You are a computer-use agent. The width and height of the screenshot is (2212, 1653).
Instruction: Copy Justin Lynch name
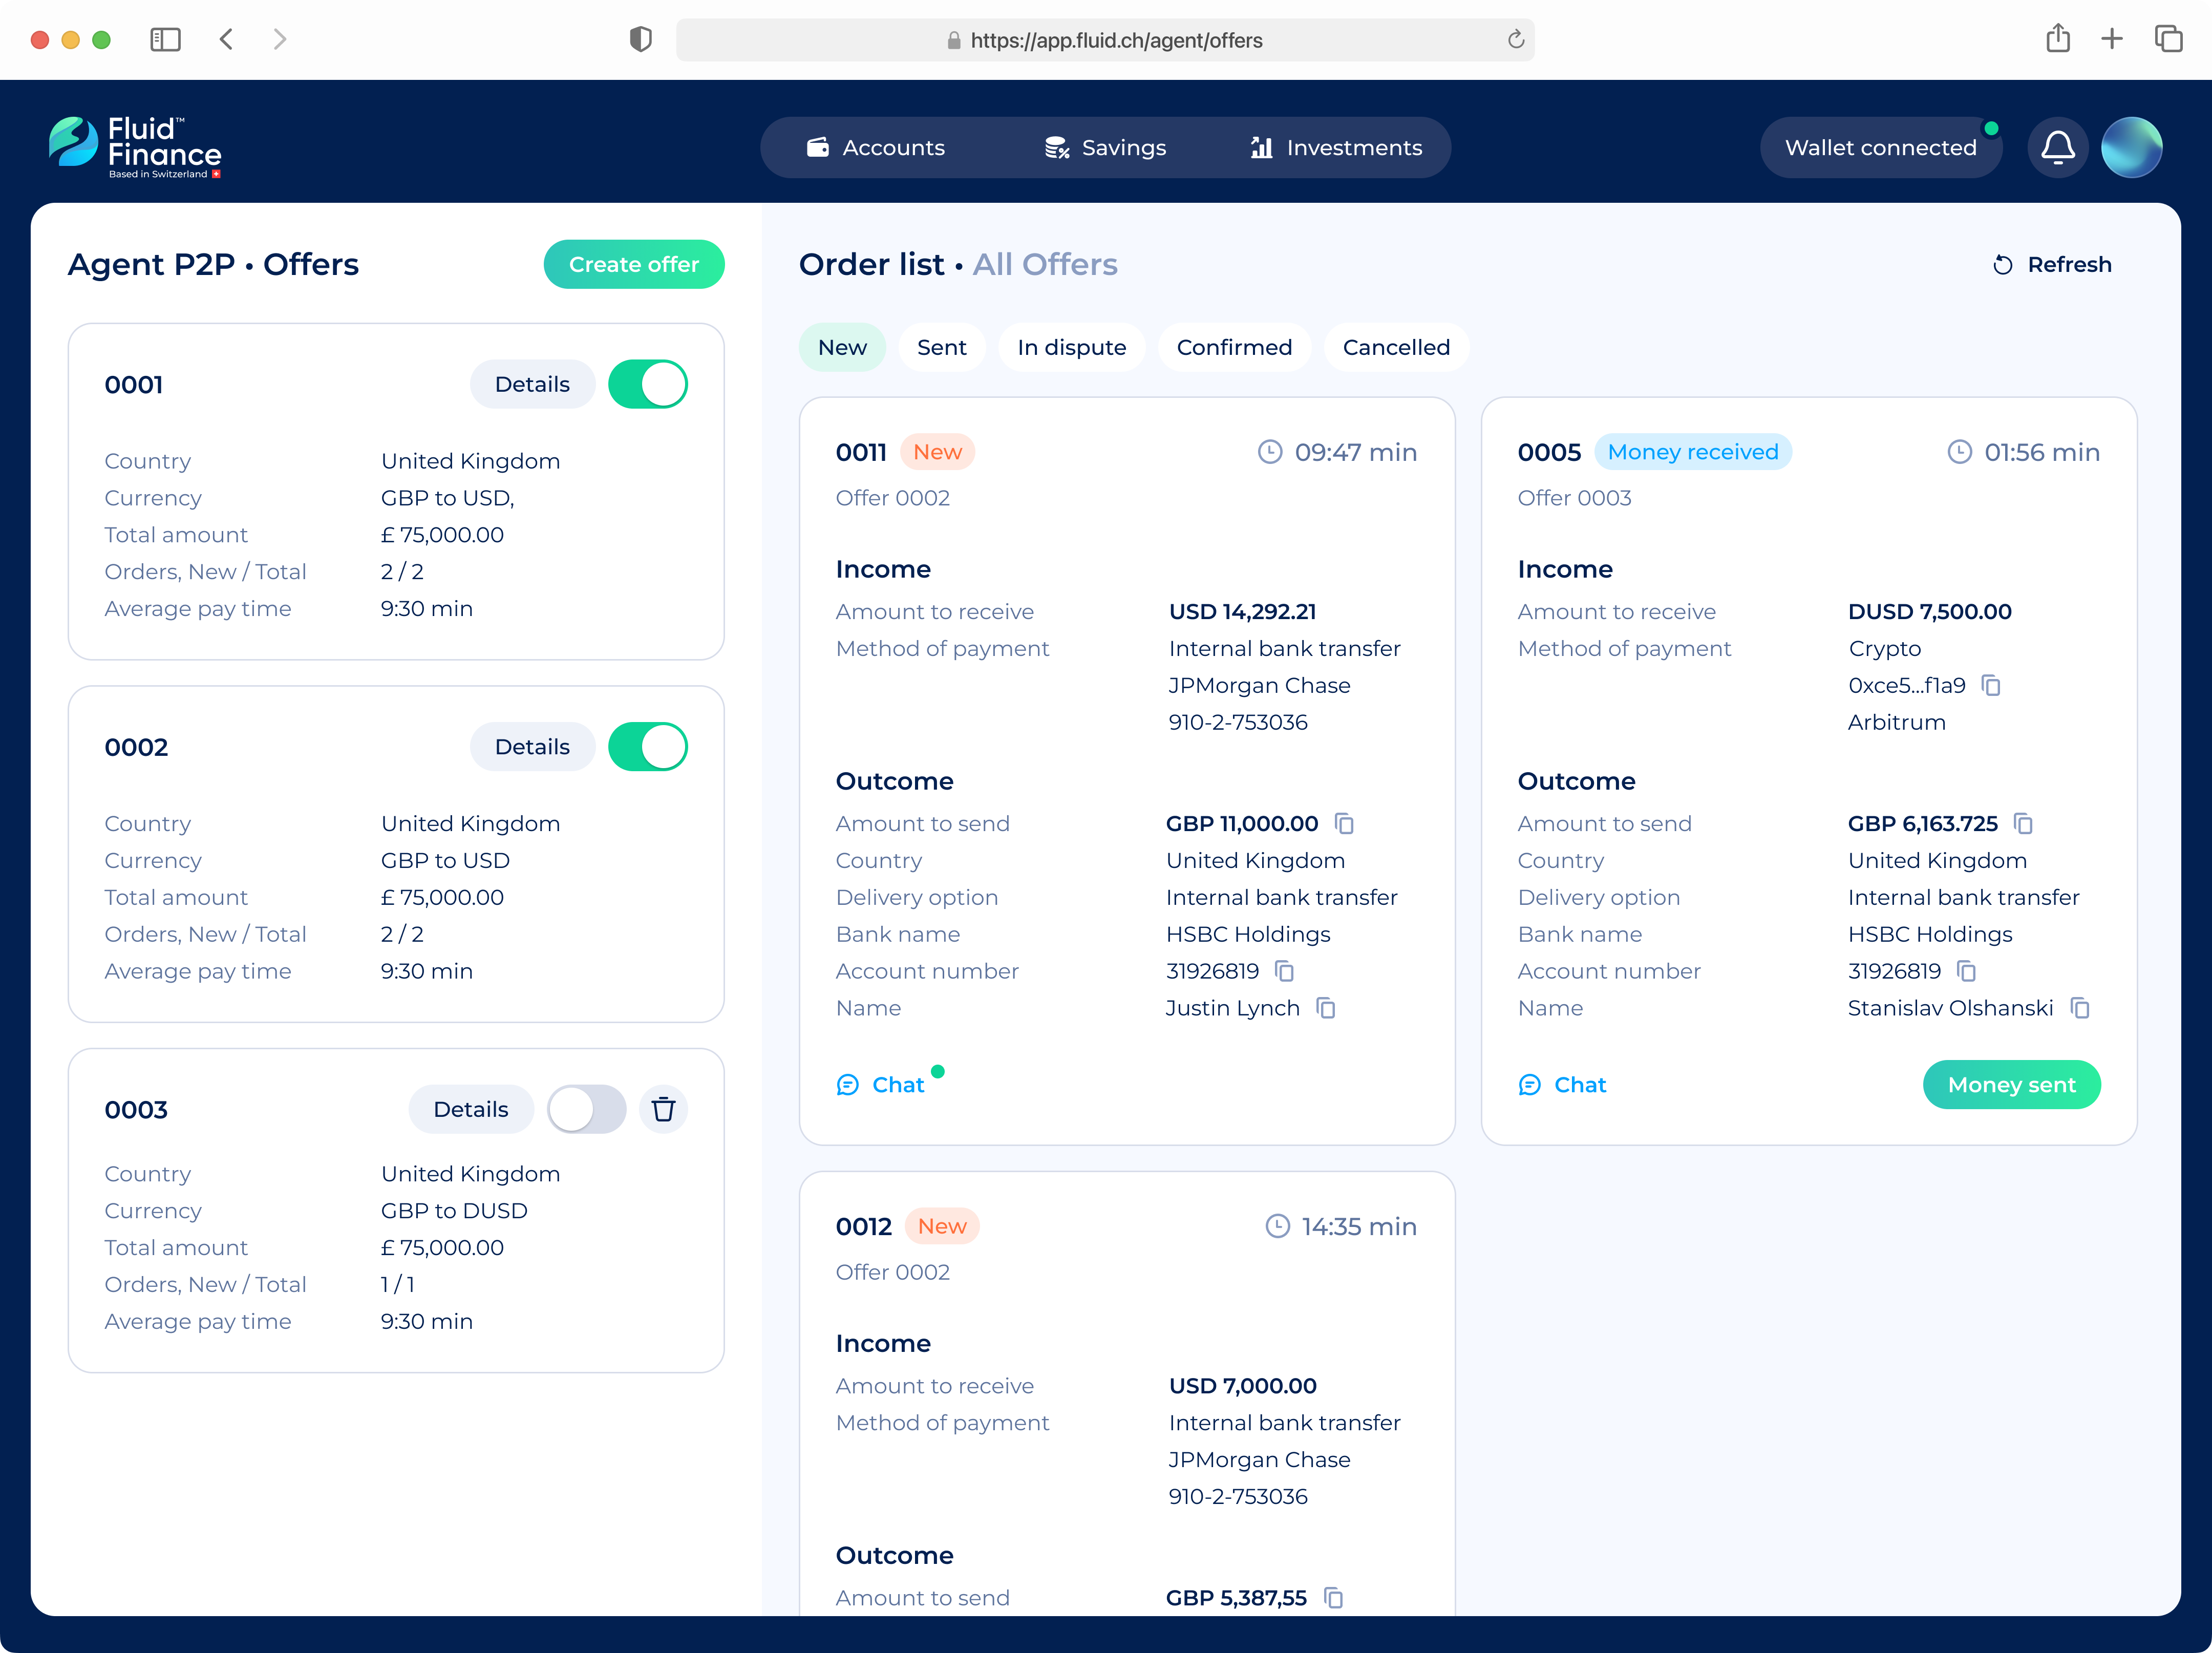(1326, 1008)
